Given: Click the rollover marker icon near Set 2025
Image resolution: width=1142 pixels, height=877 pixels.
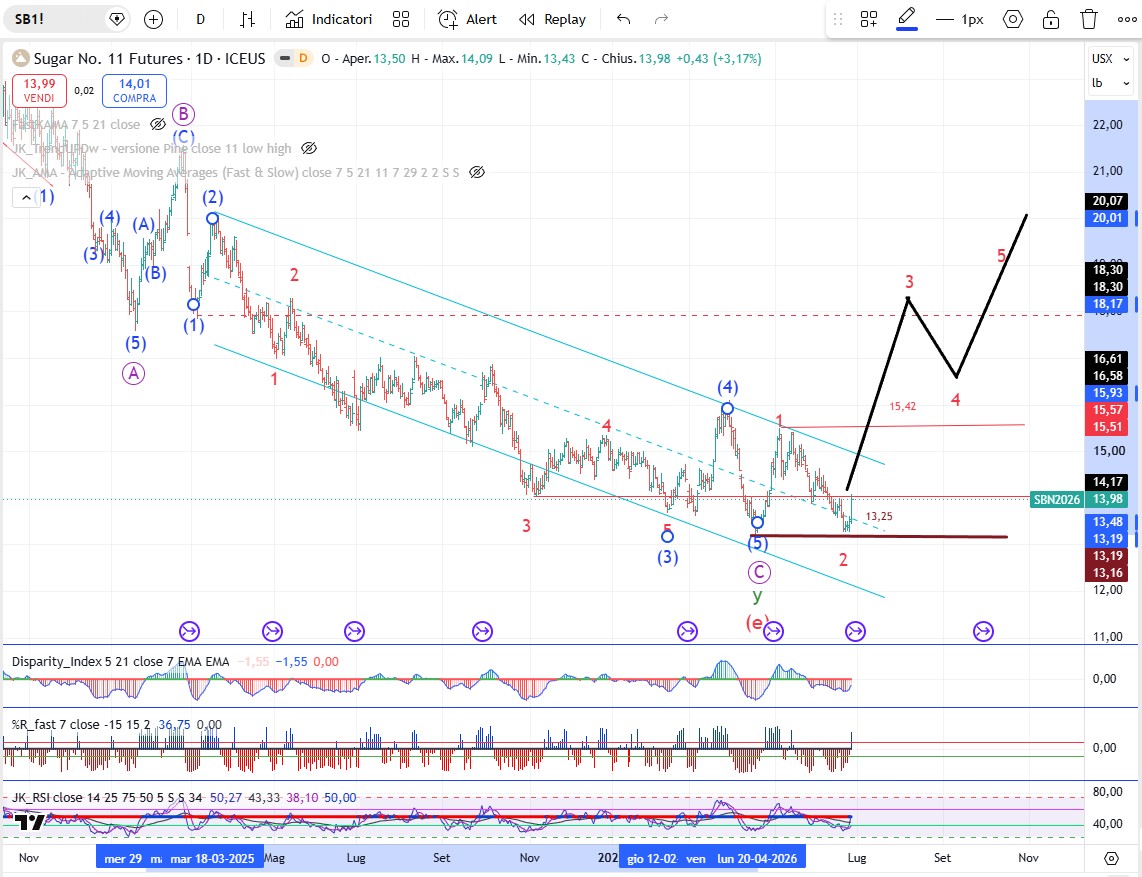Looking at the screenshot, I should click(482, 632).
